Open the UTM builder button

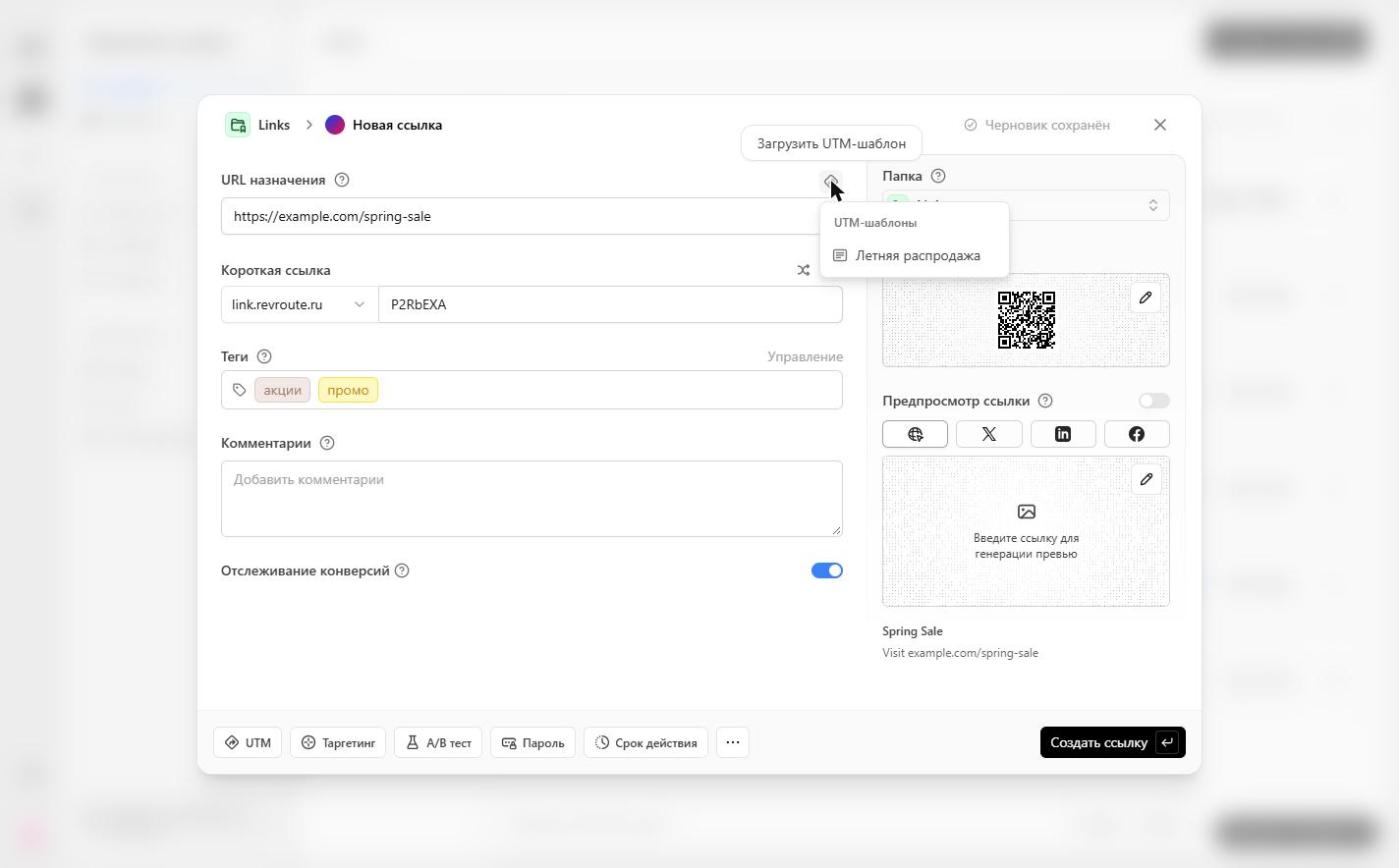pyautogui.click(x=248, y=743)
